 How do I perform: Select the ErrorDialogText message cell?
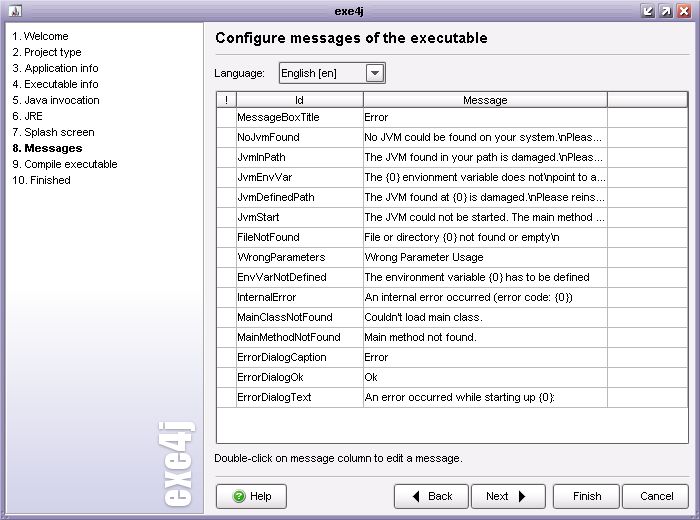[x=485, y=397]
